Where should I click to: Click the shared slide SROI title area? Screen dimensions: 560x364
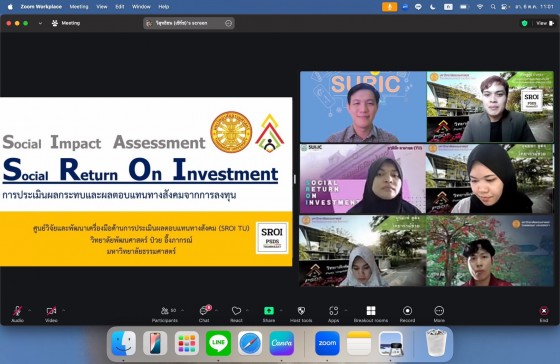(140, 170)
